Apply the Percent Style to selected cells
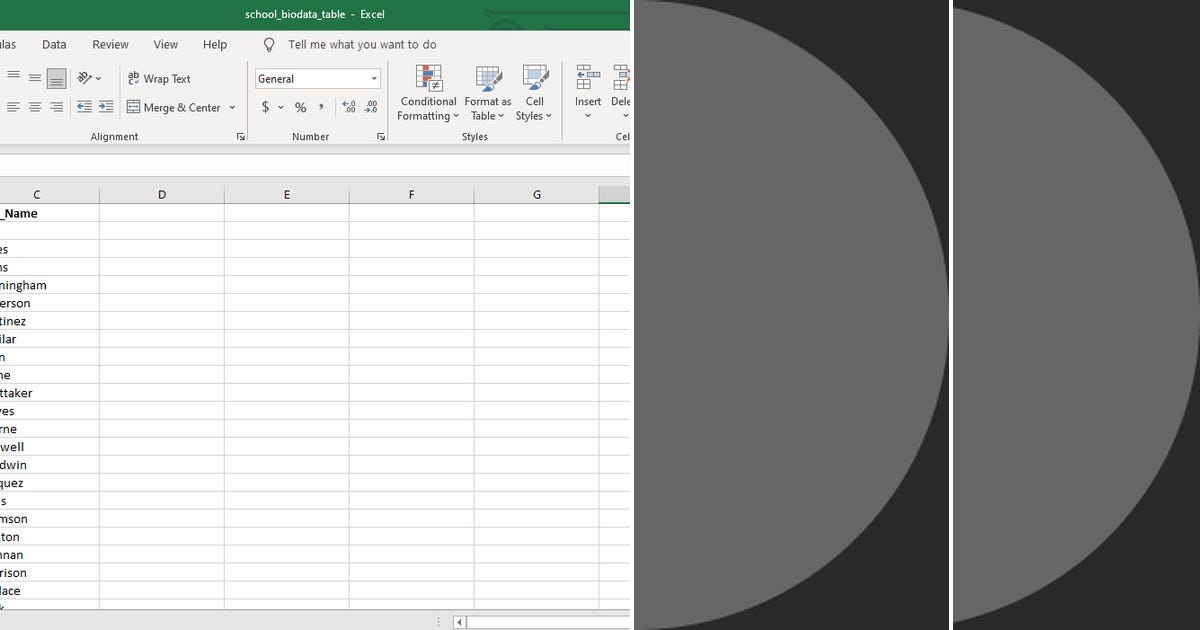The height and width of the screenshot is (630, 1200). click(x=300, y=107)
